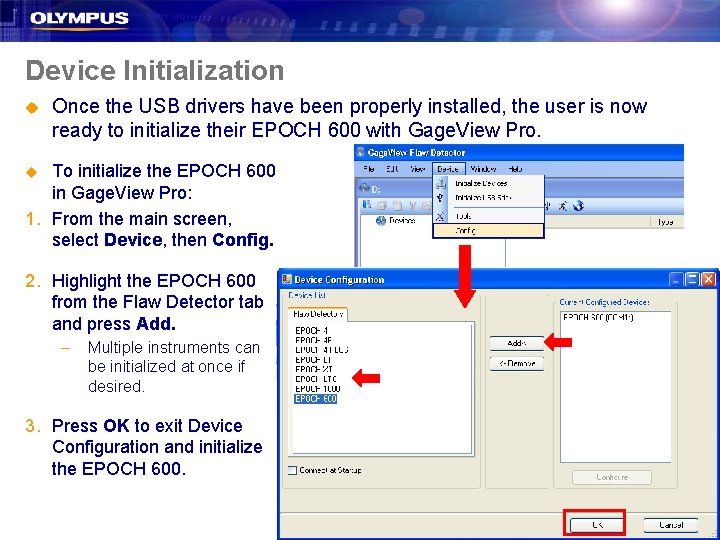Open the Edit menu in GageView
The height and width of the screenshot is (540, 720).
pos(392,169)
